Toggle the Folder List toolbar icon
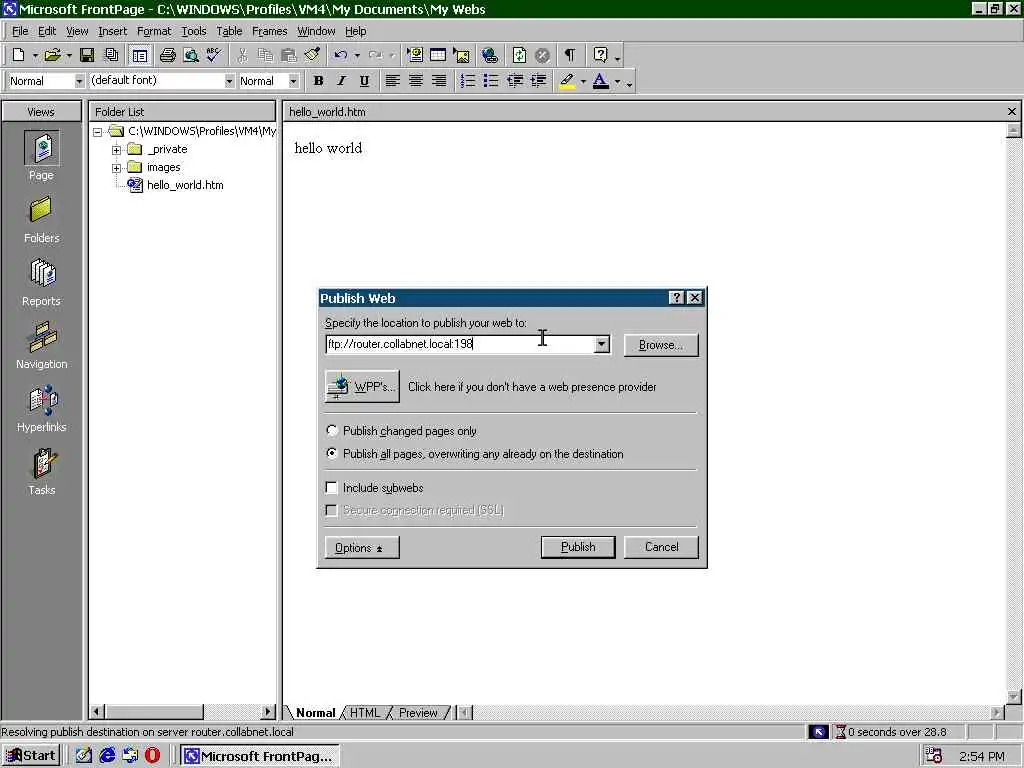1024x768 pixels. [x=139, y=56]
